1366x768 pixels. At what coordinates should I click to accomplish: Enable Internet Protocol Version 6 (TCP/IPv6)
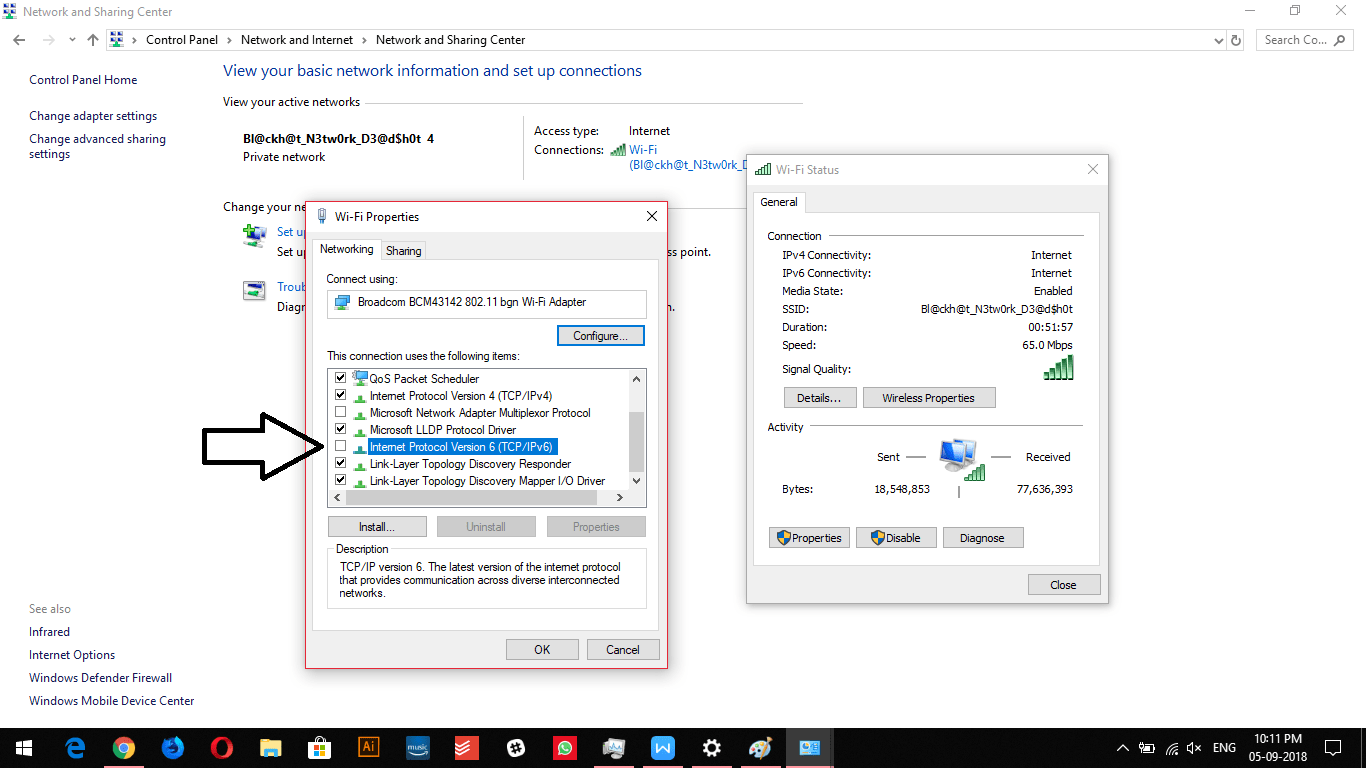pyautogui.click(x=340, y=446)
